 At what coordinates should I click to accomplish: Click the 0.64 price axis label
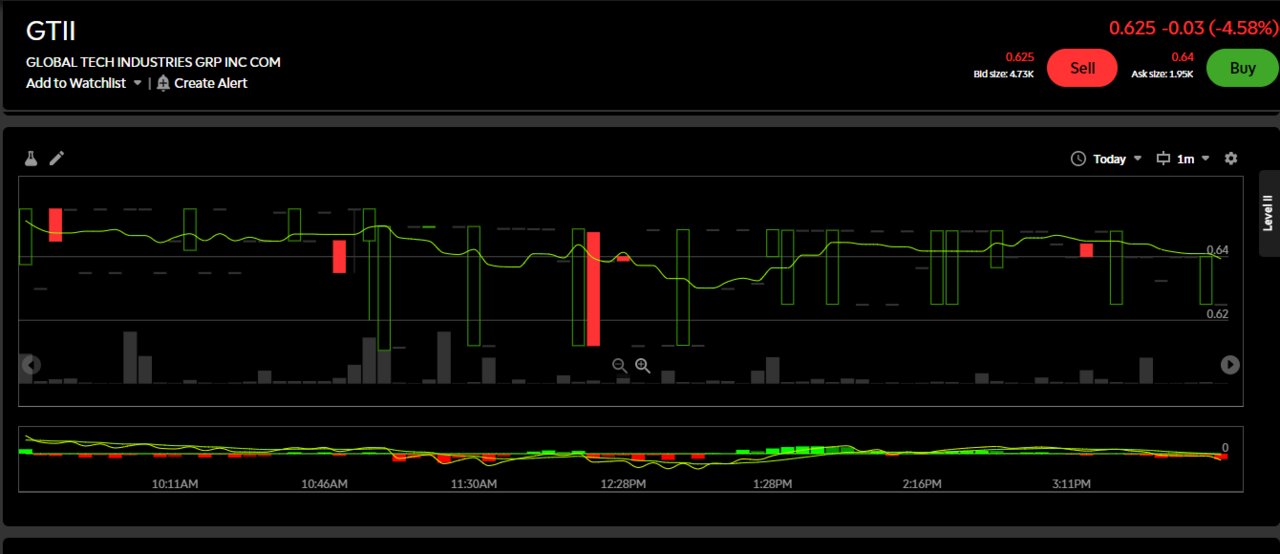[1217, 250]
